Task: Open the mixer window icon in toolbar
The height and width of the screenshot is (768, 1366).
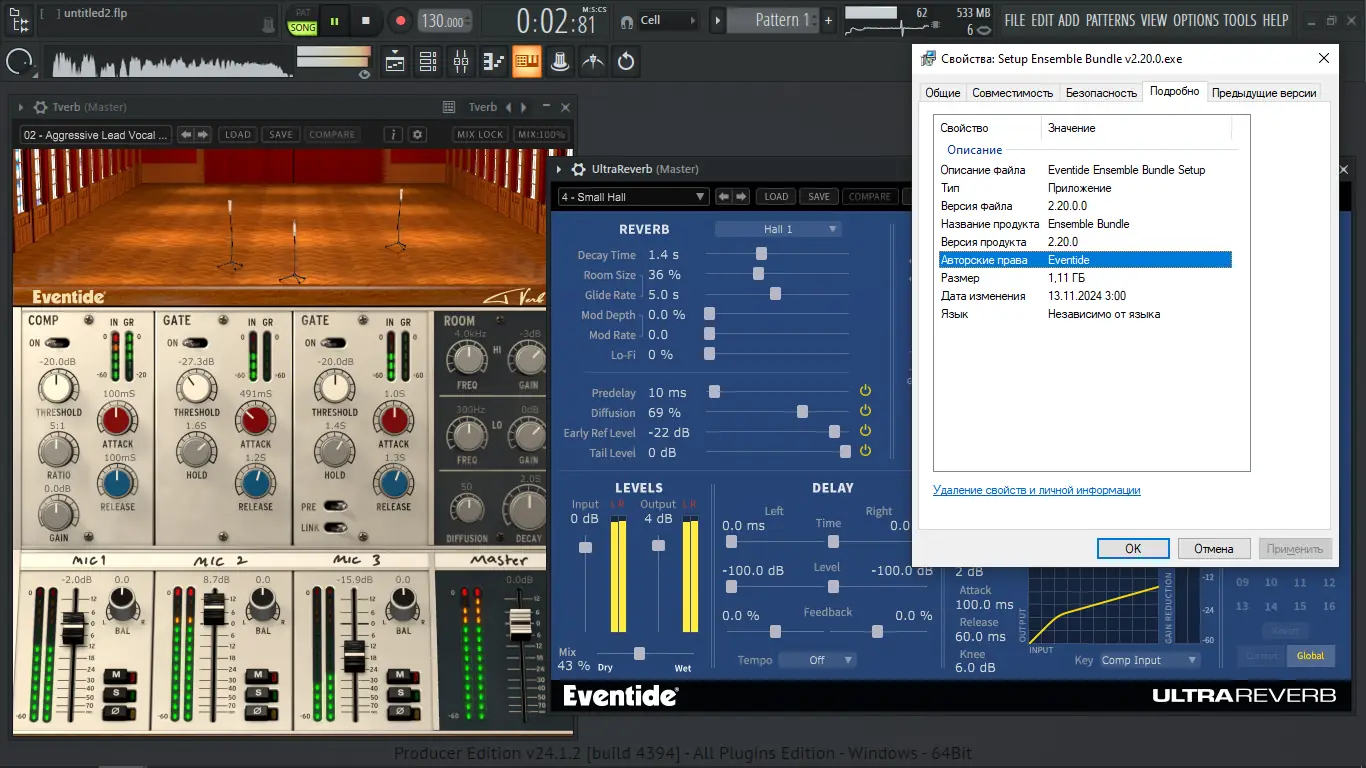Action: pyautogui.click(x=461, y=62)
